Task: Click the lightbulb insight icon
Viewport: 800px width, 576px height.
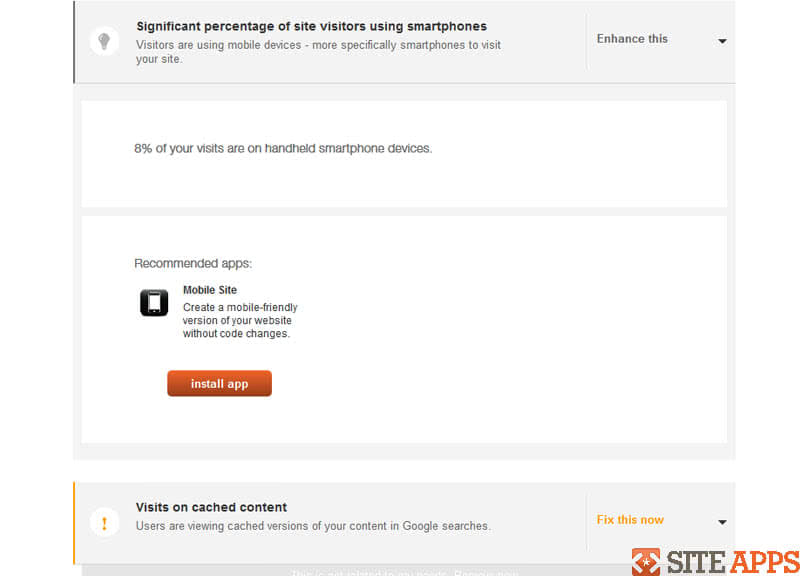Action: pyautogui.click(x=104, y=41)
